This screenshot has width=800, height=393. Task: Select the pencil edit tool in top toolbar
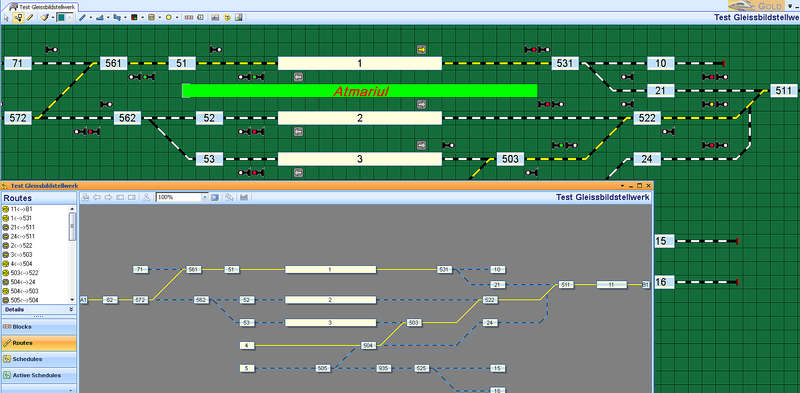(x=30, y=17)
